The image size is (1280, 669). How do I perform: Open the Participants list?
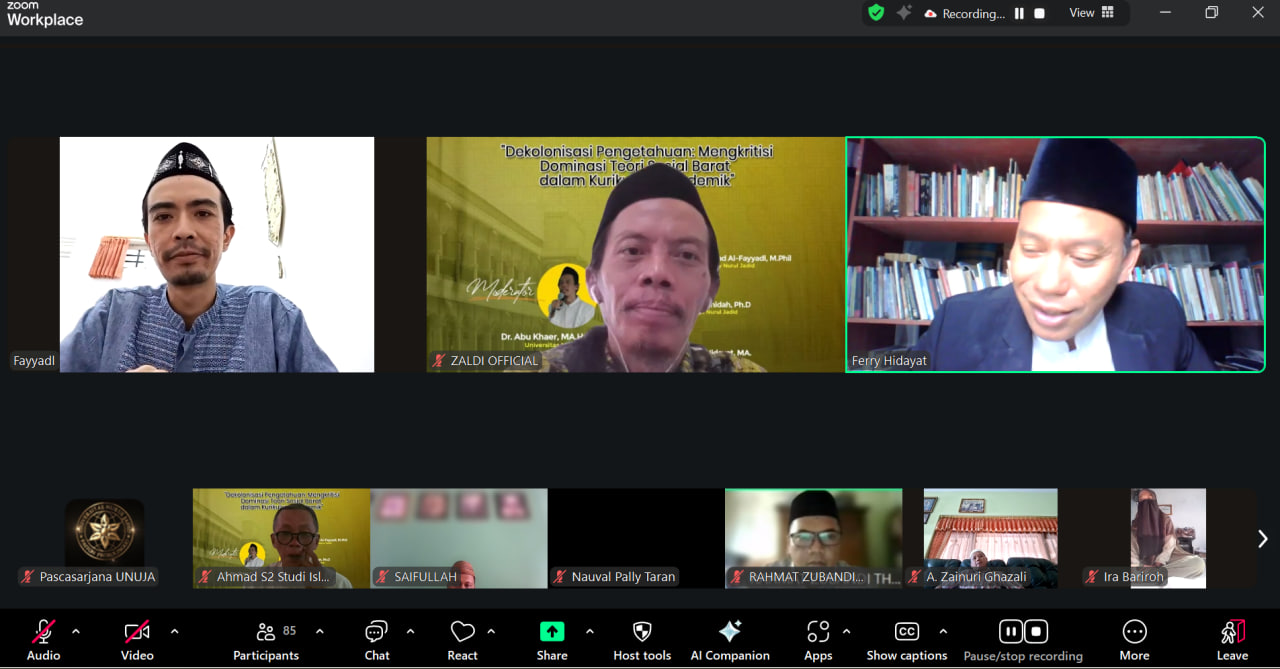coord(266,640)
